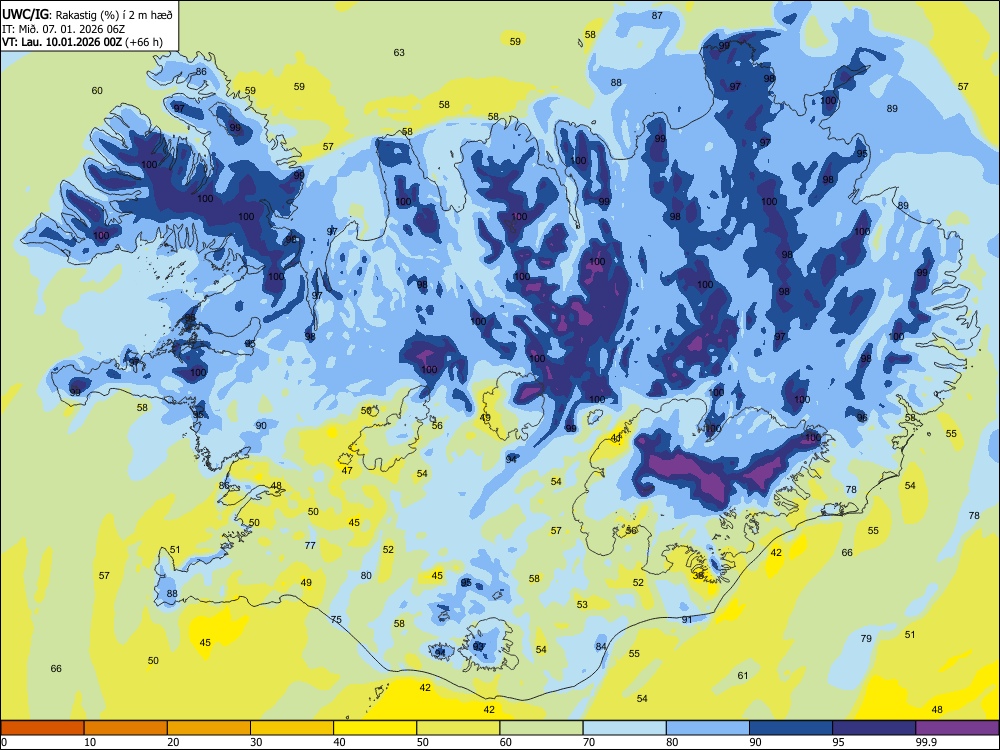Select the 30–40 amber legend swatch

[292, 728]
